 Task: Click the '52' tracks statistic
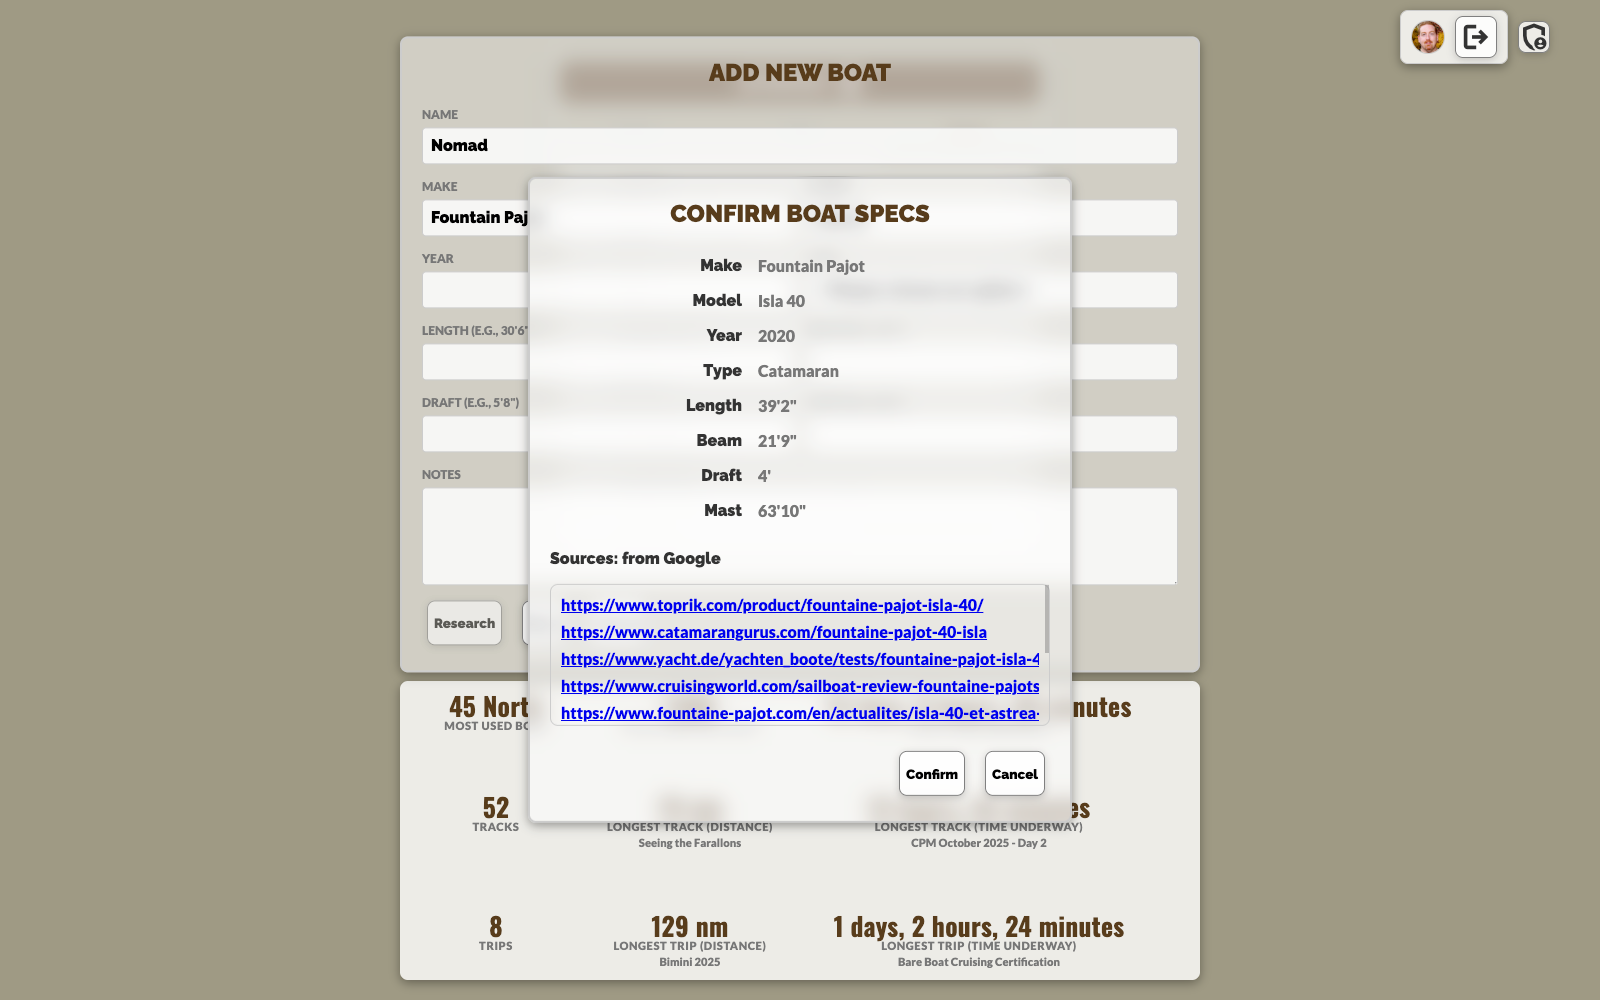click(496, 808)
